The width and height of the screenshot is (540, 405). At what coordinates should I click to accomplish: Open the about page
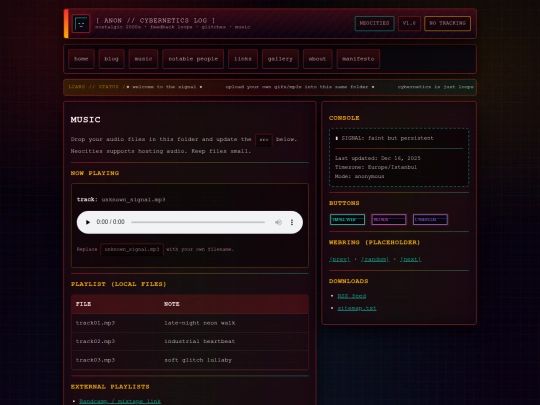pyautogui.click(x=318, y=59)
